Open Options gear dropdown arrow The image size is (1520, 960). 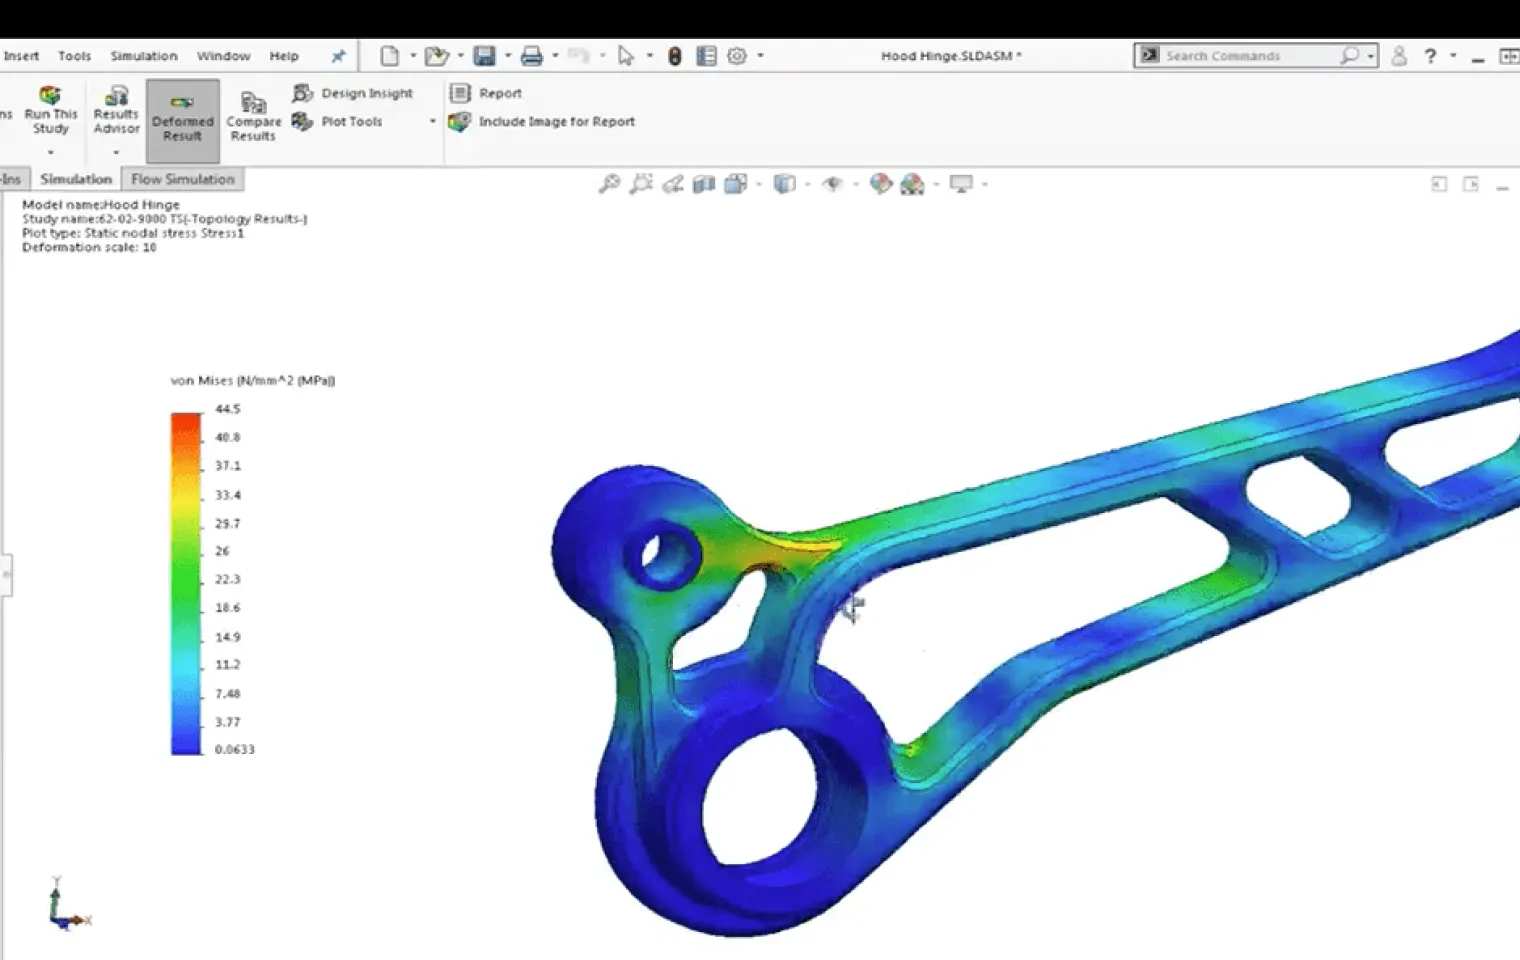pyautogui.click(x=760, y=56)
